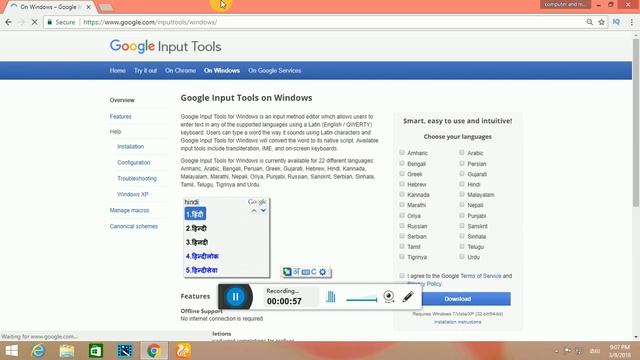640x360 pixels.
Task: Switch to Chrome in the taskbar
Action: click(x=154, y=351)
